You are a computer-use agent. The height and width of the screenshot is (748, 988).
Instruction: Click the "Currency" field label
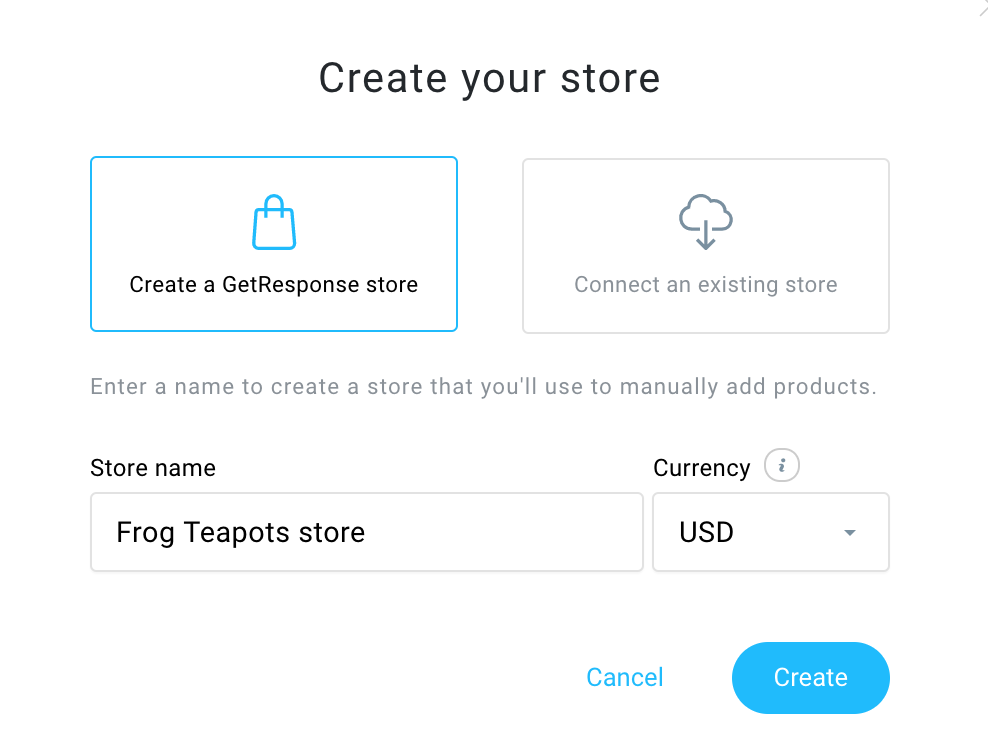coord(701,468)
